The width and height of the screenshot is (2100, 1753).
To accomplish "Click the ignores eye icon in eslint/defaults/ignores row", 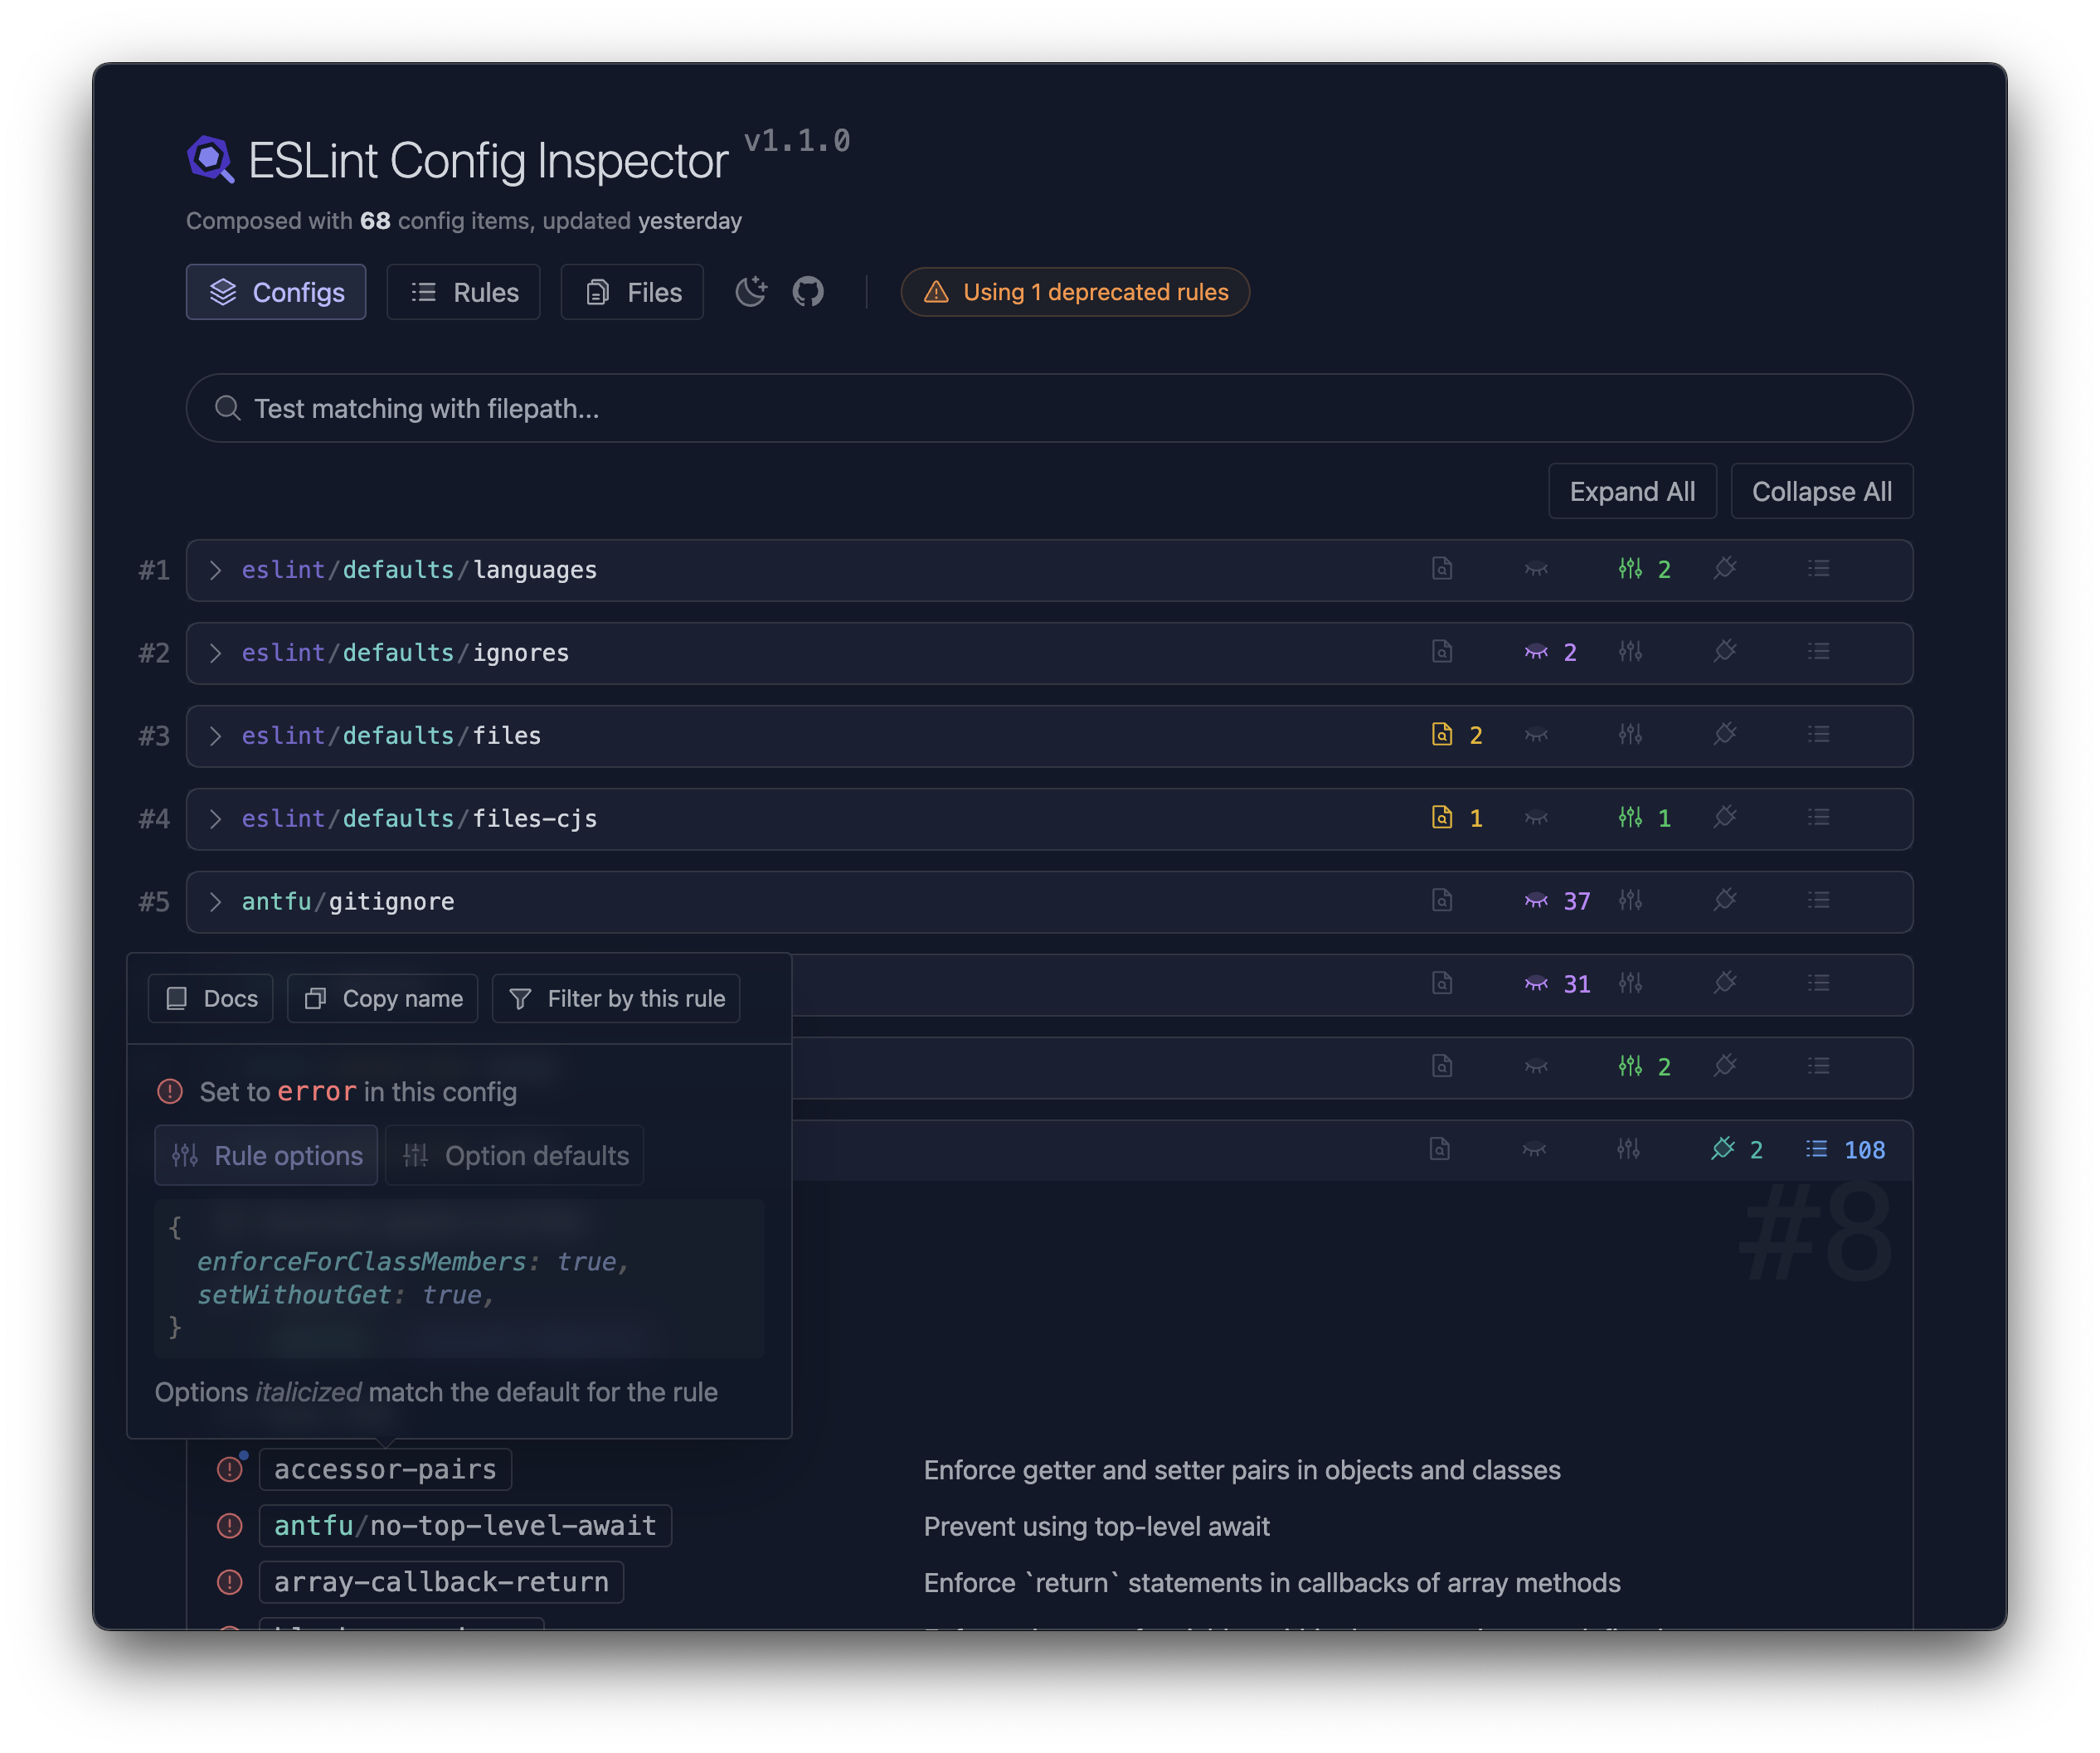I will click(x=1536, y=652).
